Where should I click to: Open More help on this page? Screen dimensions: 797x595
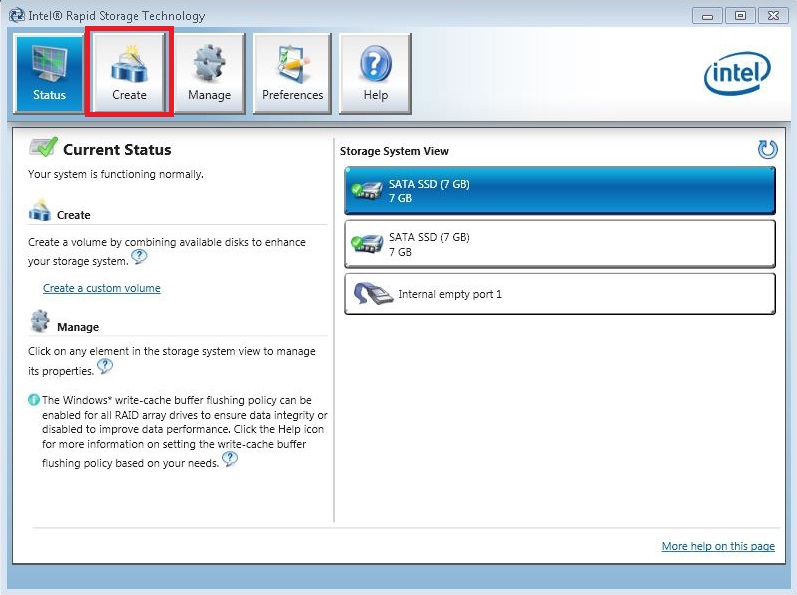click(718, 546)
